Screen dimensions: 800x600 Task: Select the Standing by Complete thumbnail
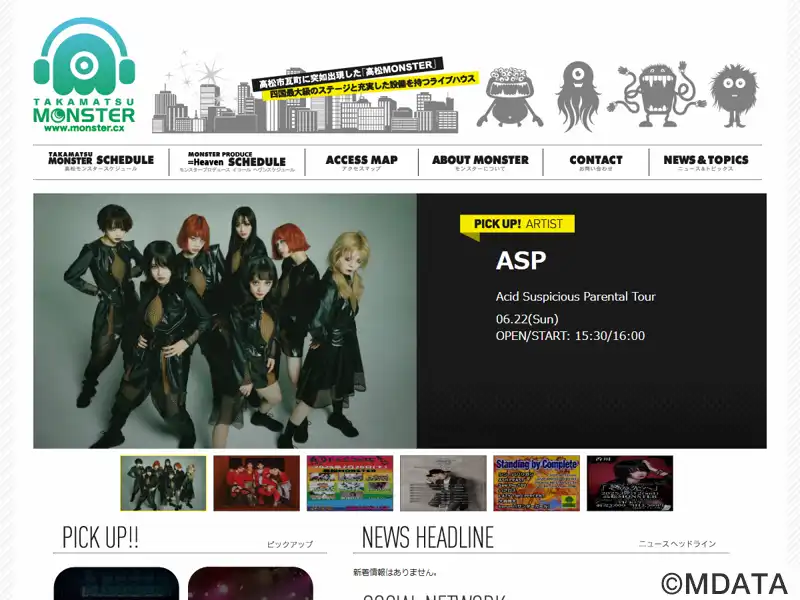coord(537,483)
